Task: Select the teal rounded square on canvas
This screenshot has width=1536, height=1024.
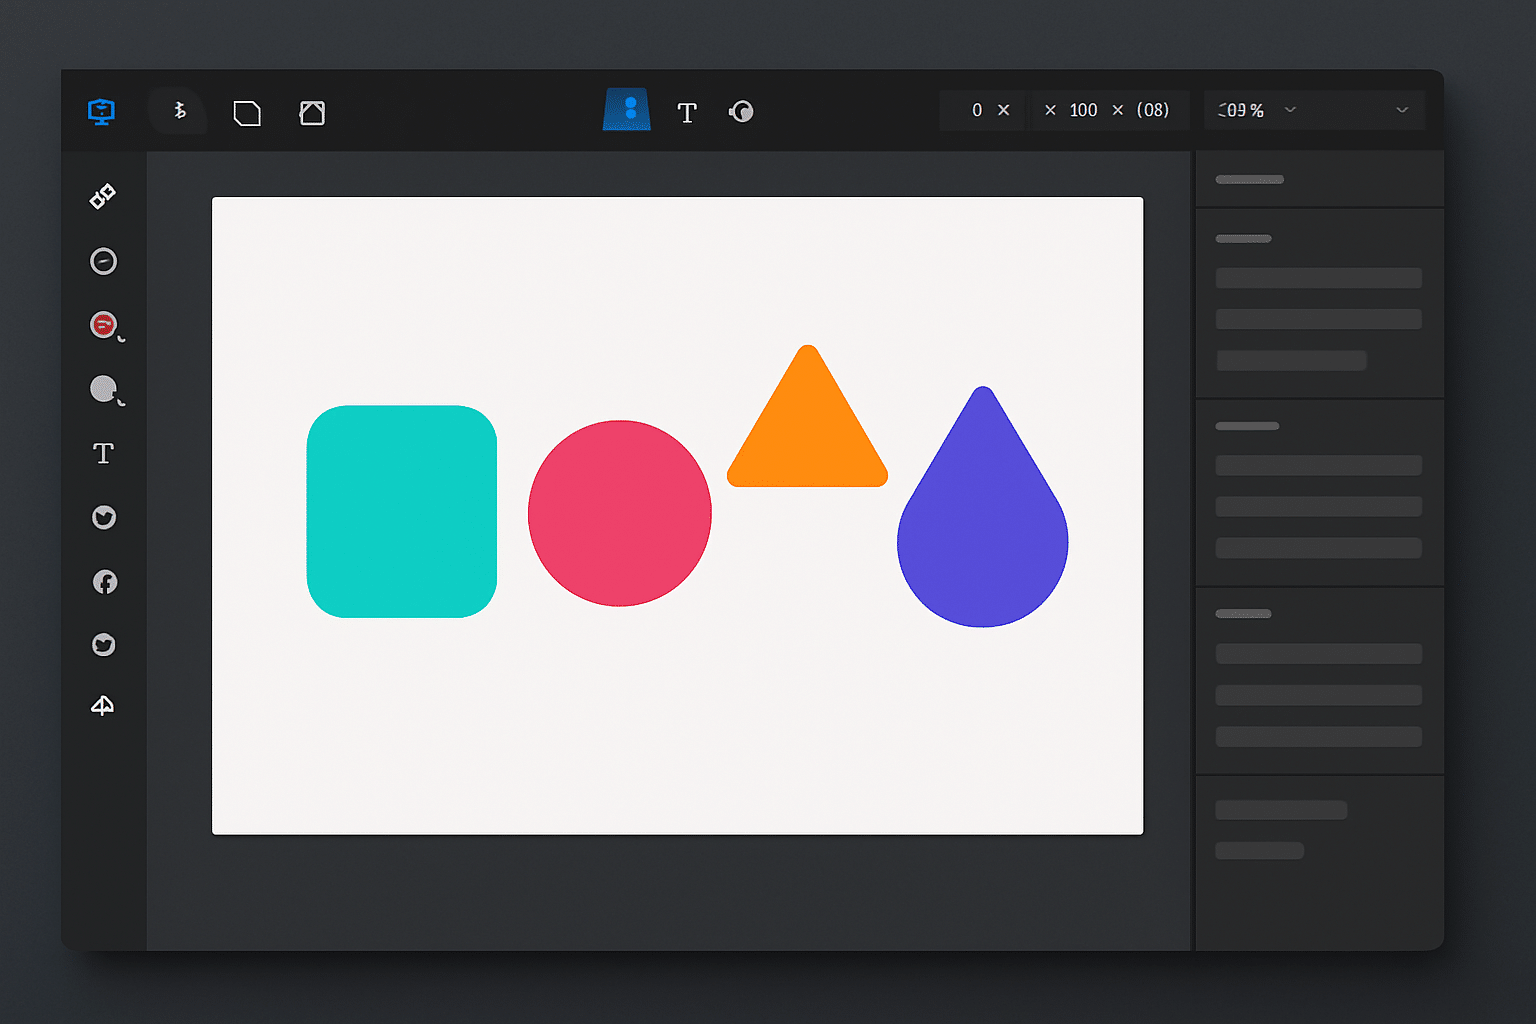Action: [x=402, y=511]
